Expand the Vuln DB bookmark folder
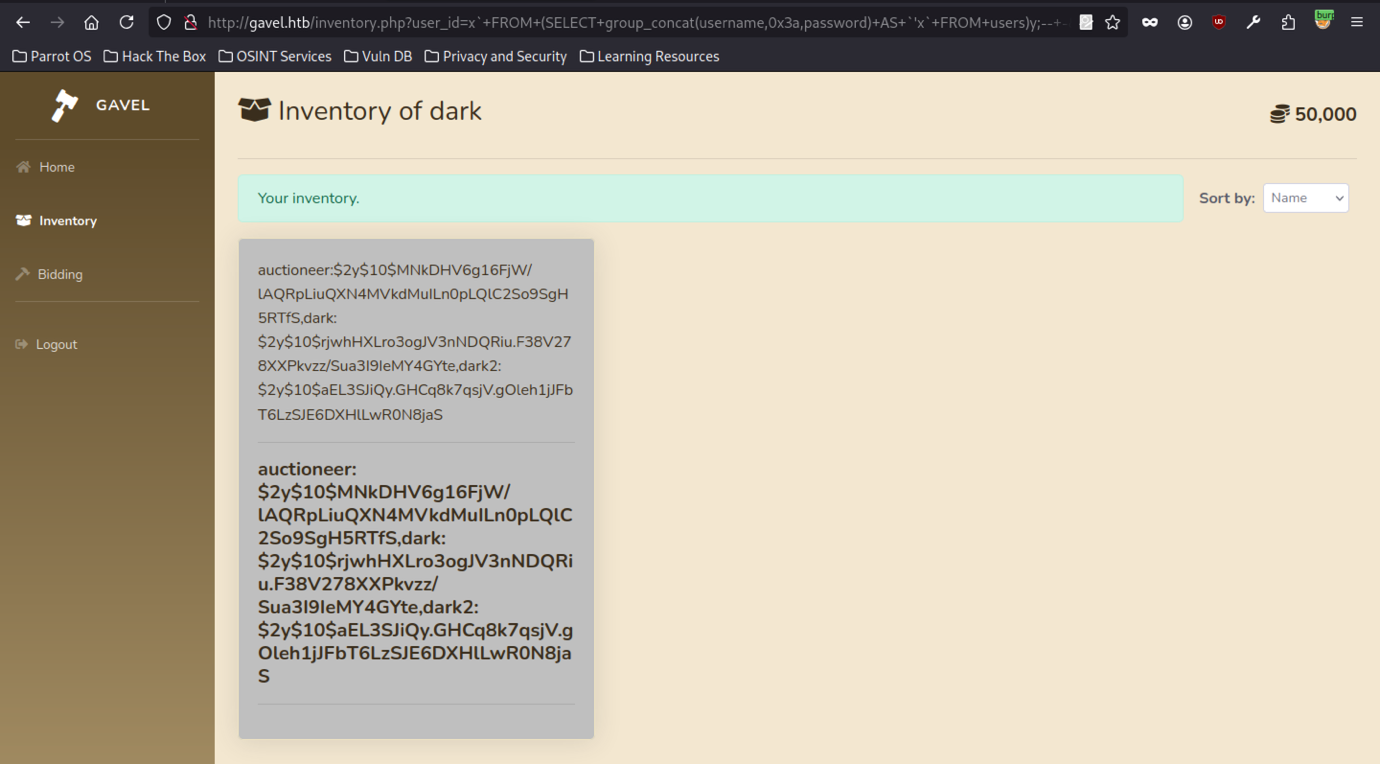 pyautogui.click(x=378, y=56)
